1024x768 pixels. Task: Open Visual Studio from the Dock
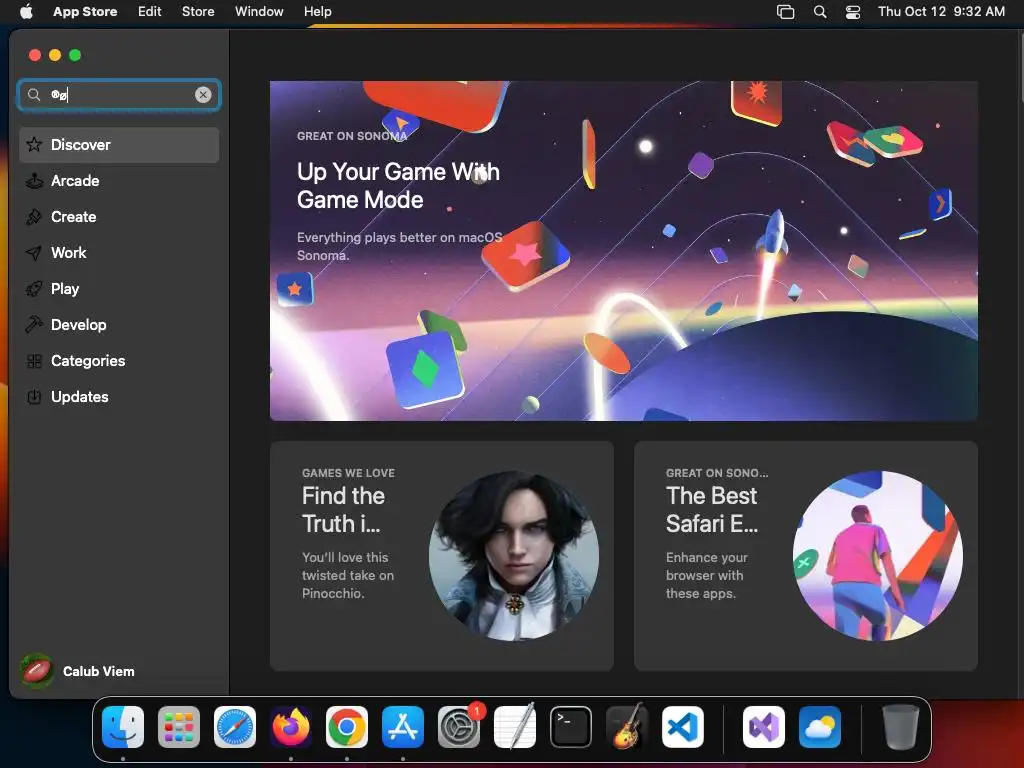[763, 727]
